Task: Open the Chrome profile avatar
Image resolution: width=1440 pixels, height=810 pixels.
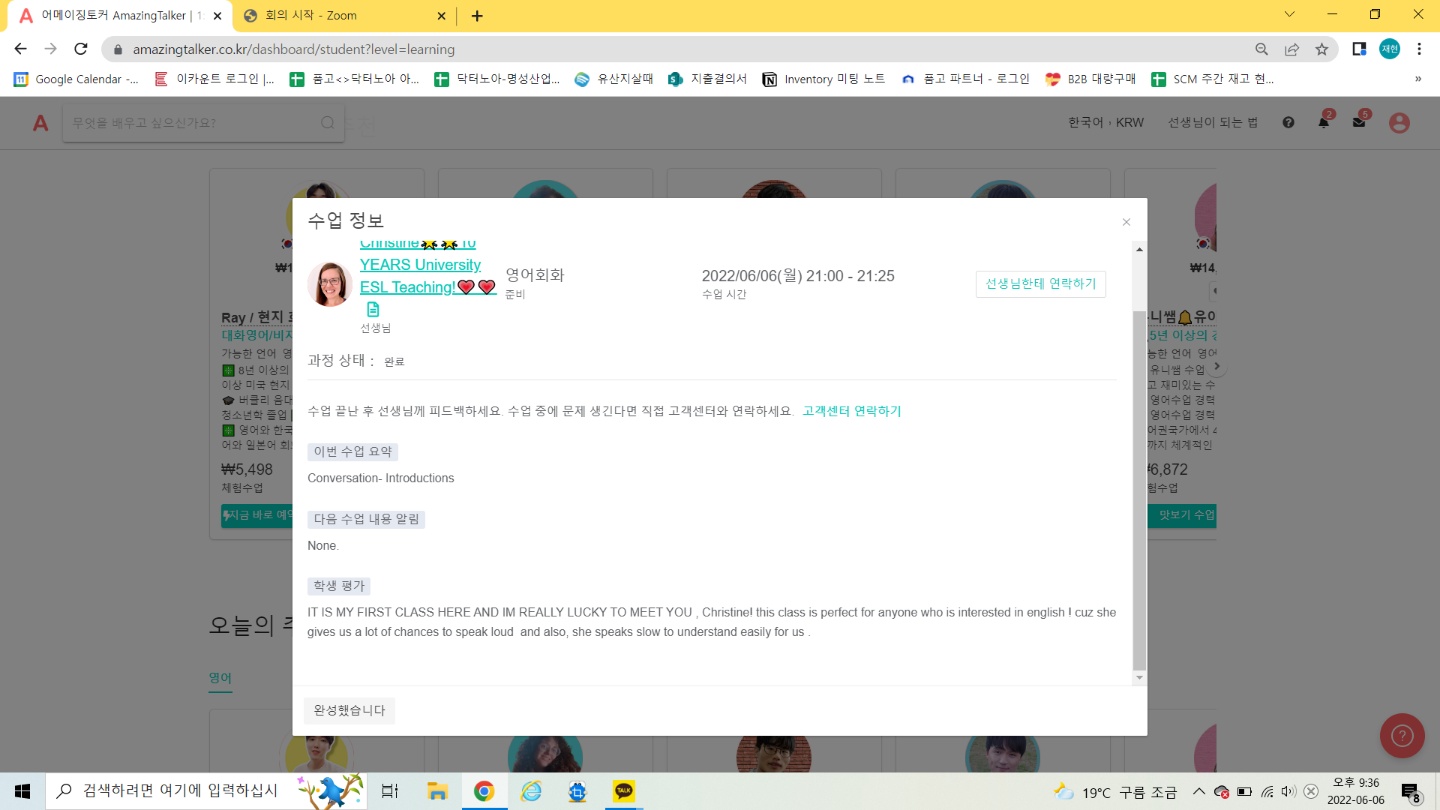Action: pyautogui.click(x=1390, y=49)
